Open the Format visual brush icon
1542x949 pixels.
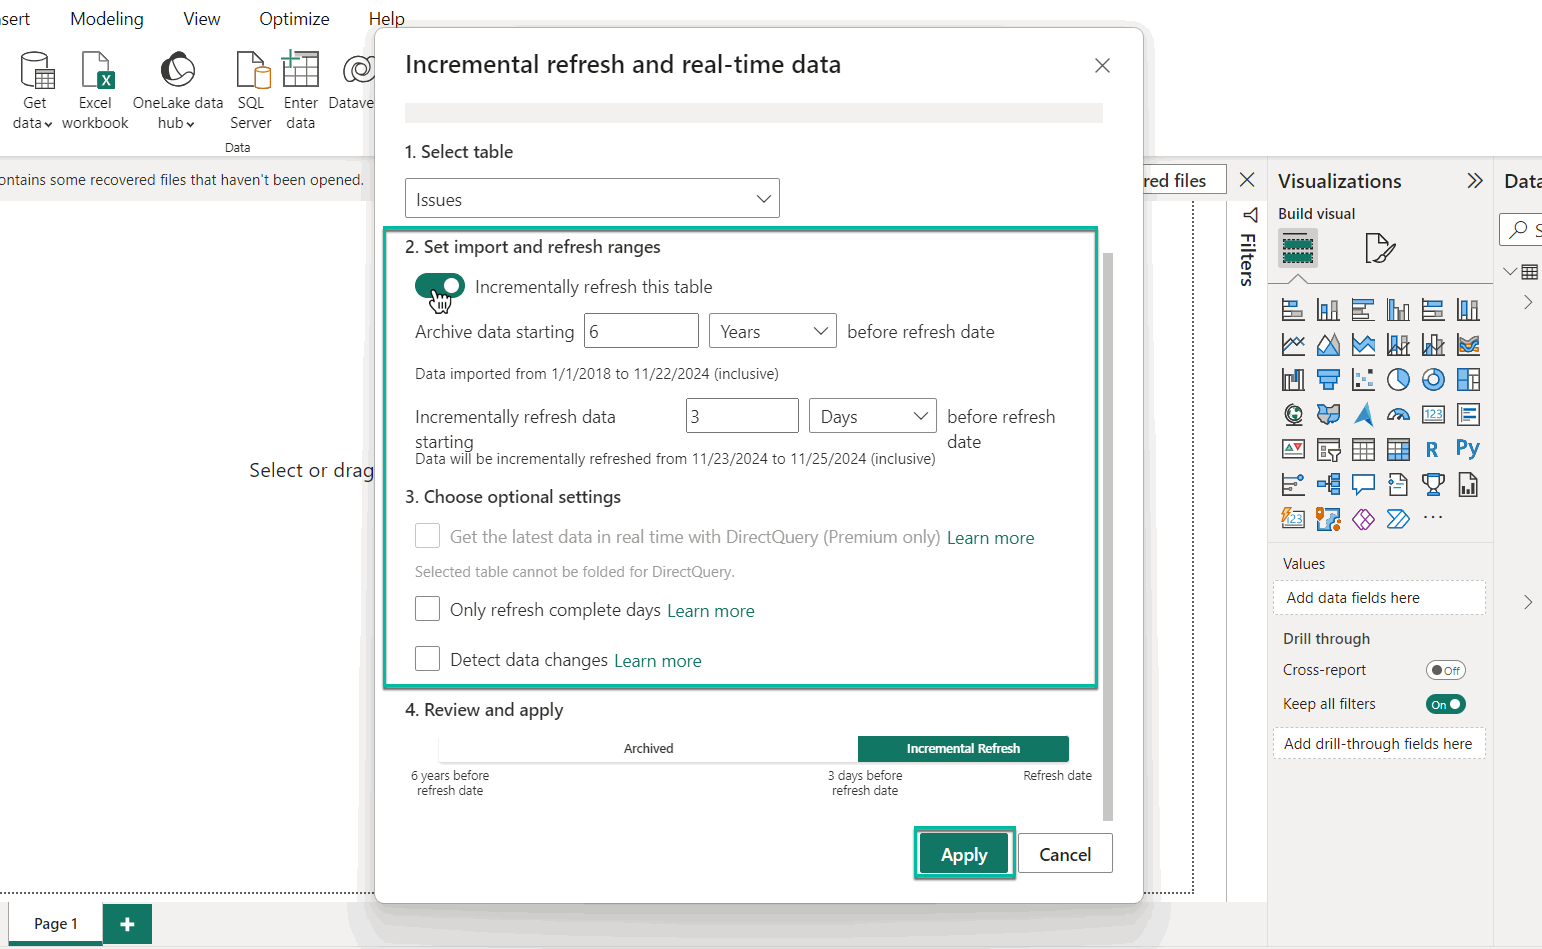tap(1379, 248)
